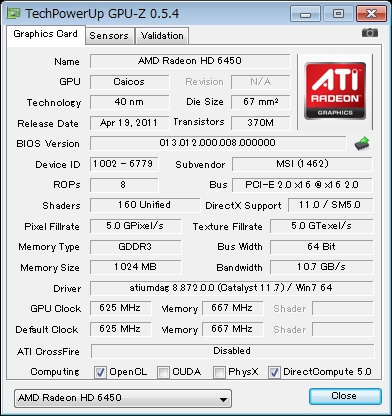
Task: Click the TechPowerUp GPU-Z 0.5.4 title text
Action: tap(102, 14)
